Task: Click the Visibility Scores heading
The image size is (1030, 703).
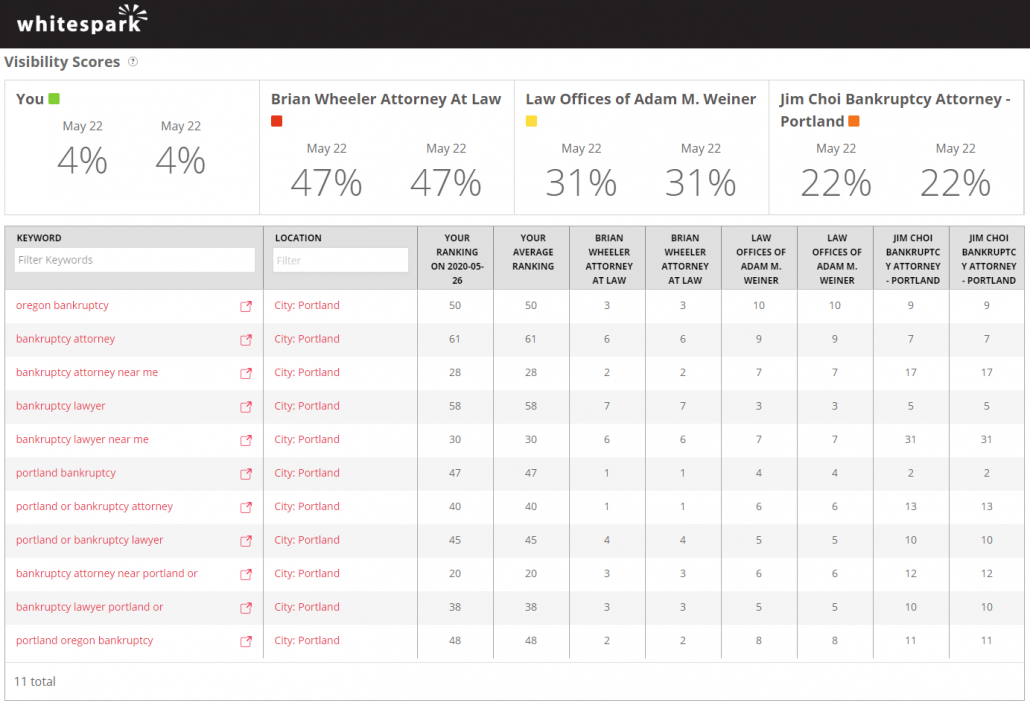Action: coord(62,62)
